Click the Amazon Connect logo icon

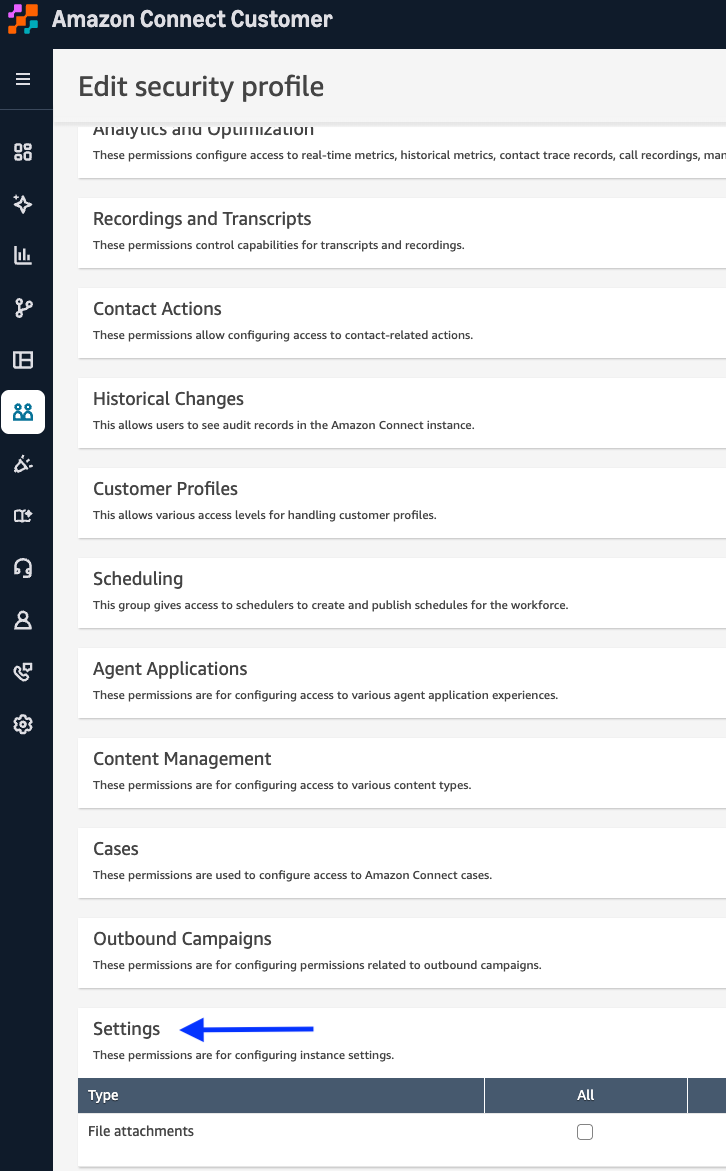coord(22,19)
